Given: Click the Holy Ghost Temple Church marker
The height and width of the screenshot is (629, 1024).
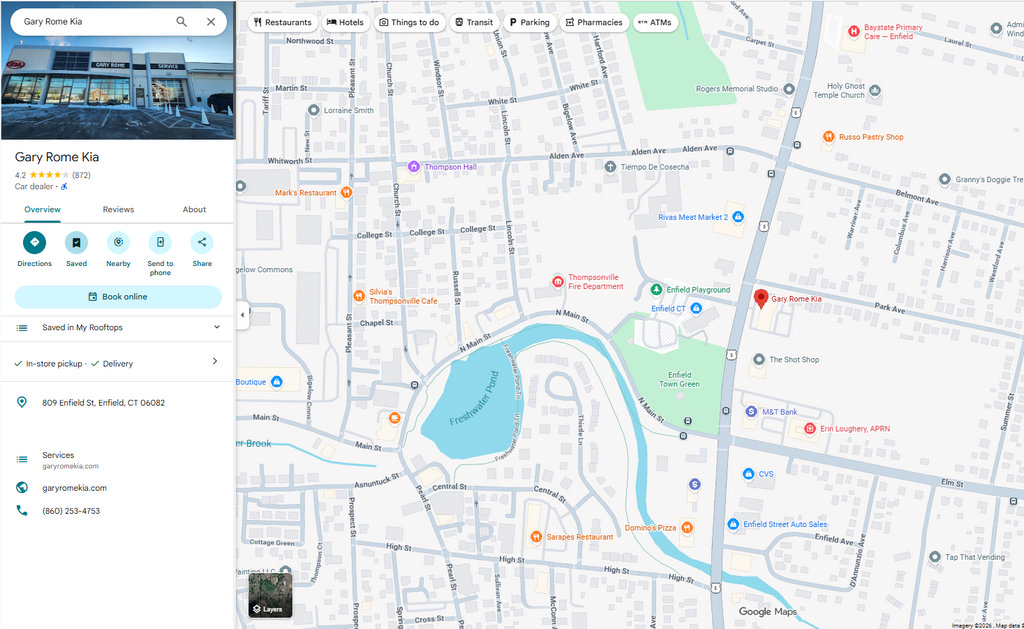Looking at the screenshot, I should [875, 90].
